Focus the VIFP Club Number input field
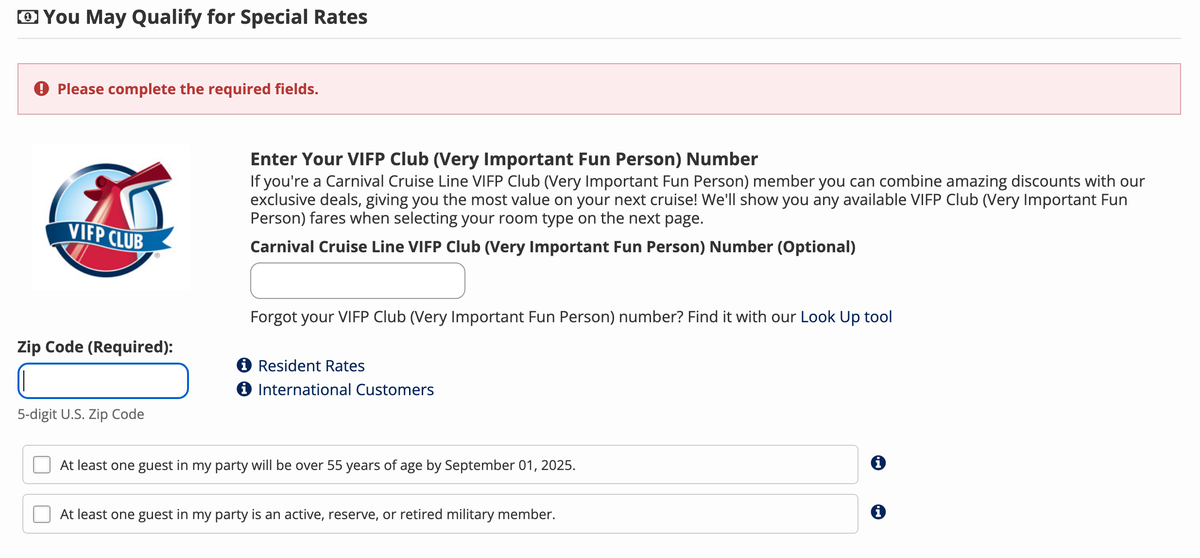Viewport: 1200px width, 558px height. (x=358, y=281)
